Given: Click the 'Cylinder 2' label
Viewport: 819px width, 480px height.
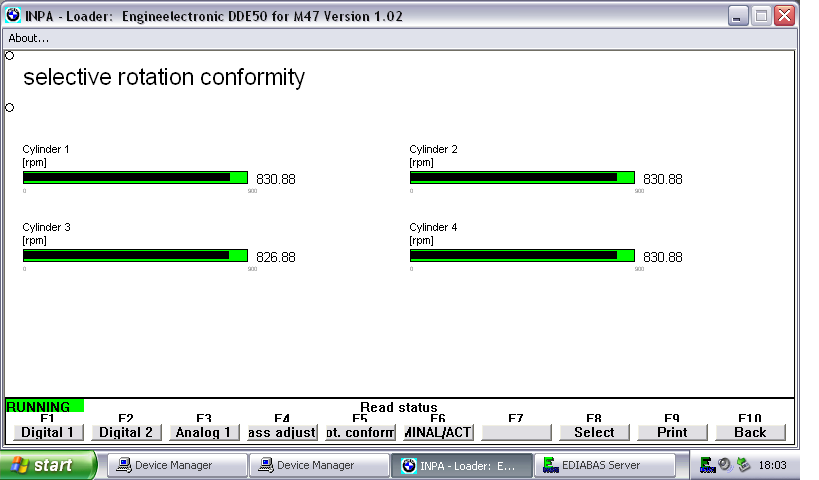Looking at the screenshot, I should (x=433, y=149).
